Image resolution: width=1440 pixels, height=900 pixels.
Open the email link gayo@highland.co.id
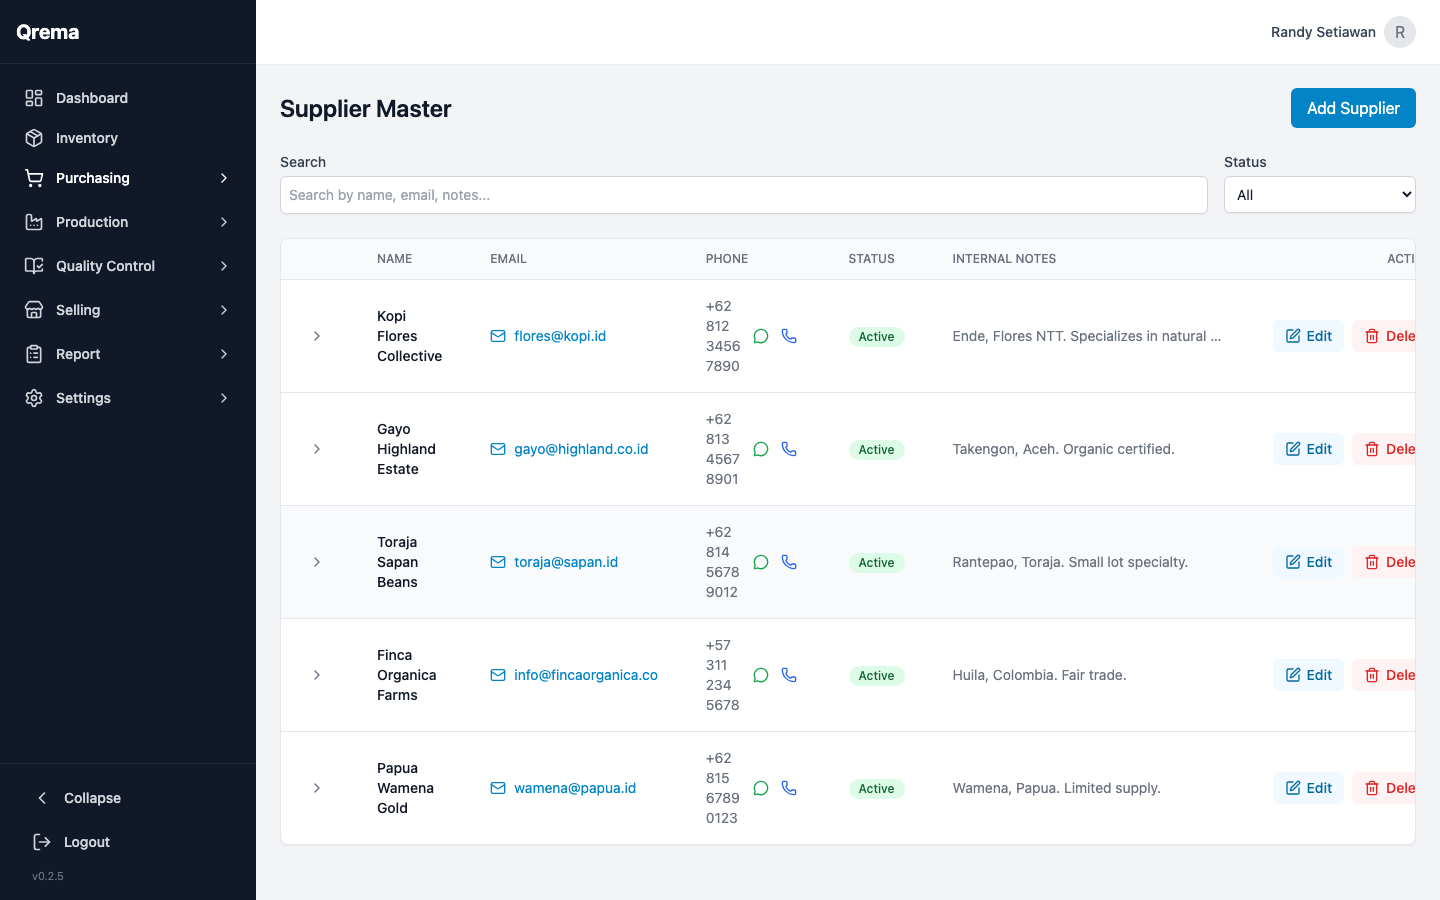coord(580,449)
